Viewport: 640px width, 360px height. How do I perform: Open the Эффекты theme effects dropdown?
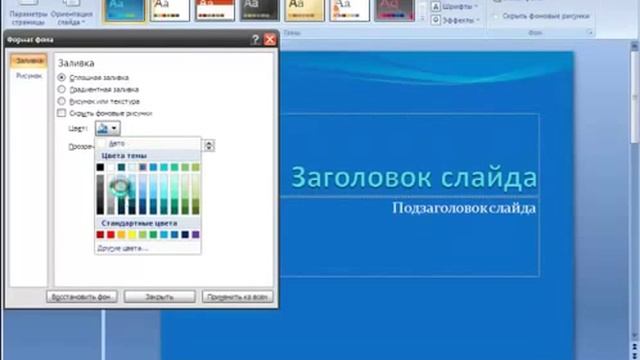(x=454, y=20)
